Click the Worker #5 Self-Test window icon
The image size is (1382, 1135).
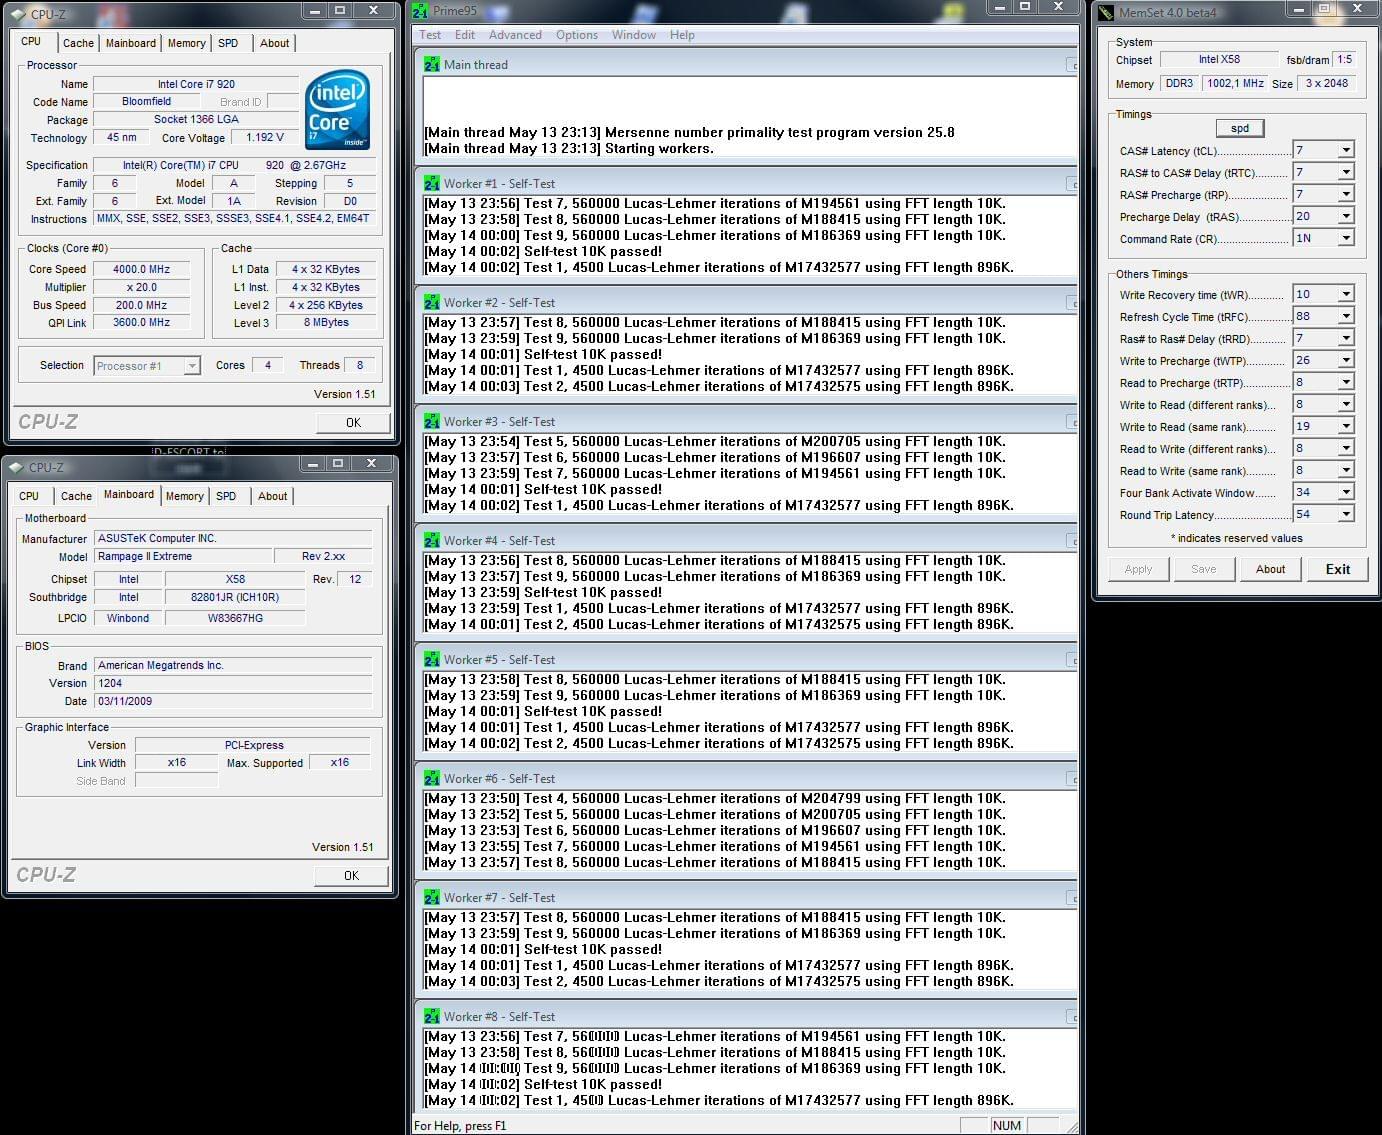click(432, 659)
